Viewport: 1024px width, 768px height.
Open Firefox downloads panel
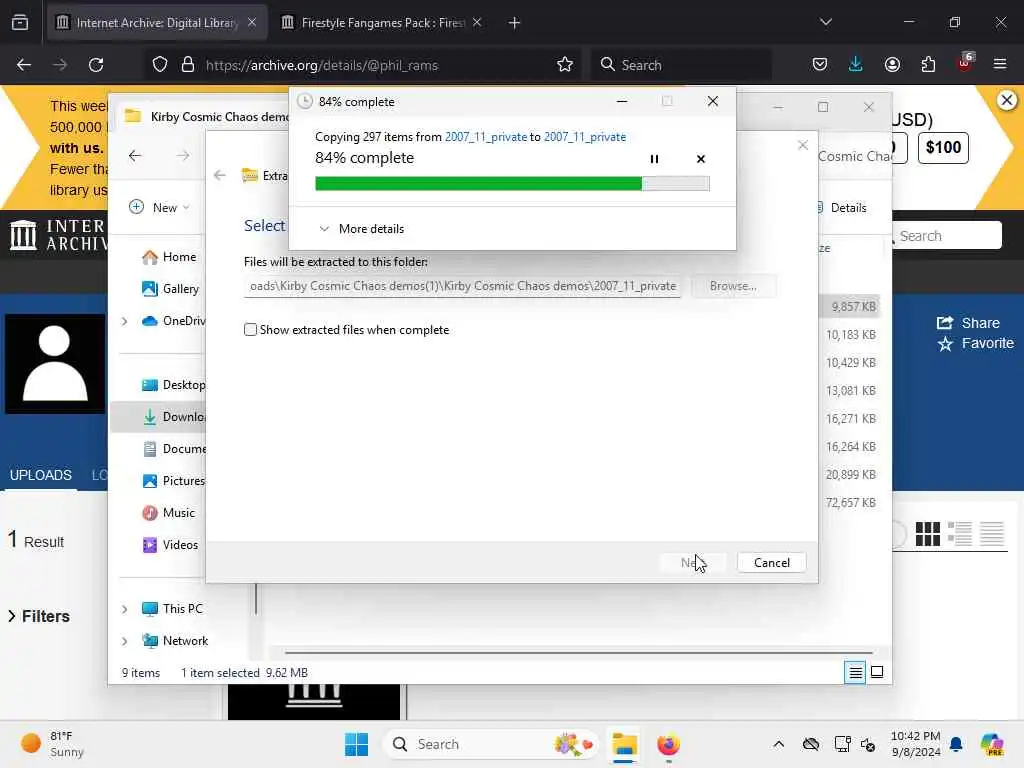tap(856, 64)
